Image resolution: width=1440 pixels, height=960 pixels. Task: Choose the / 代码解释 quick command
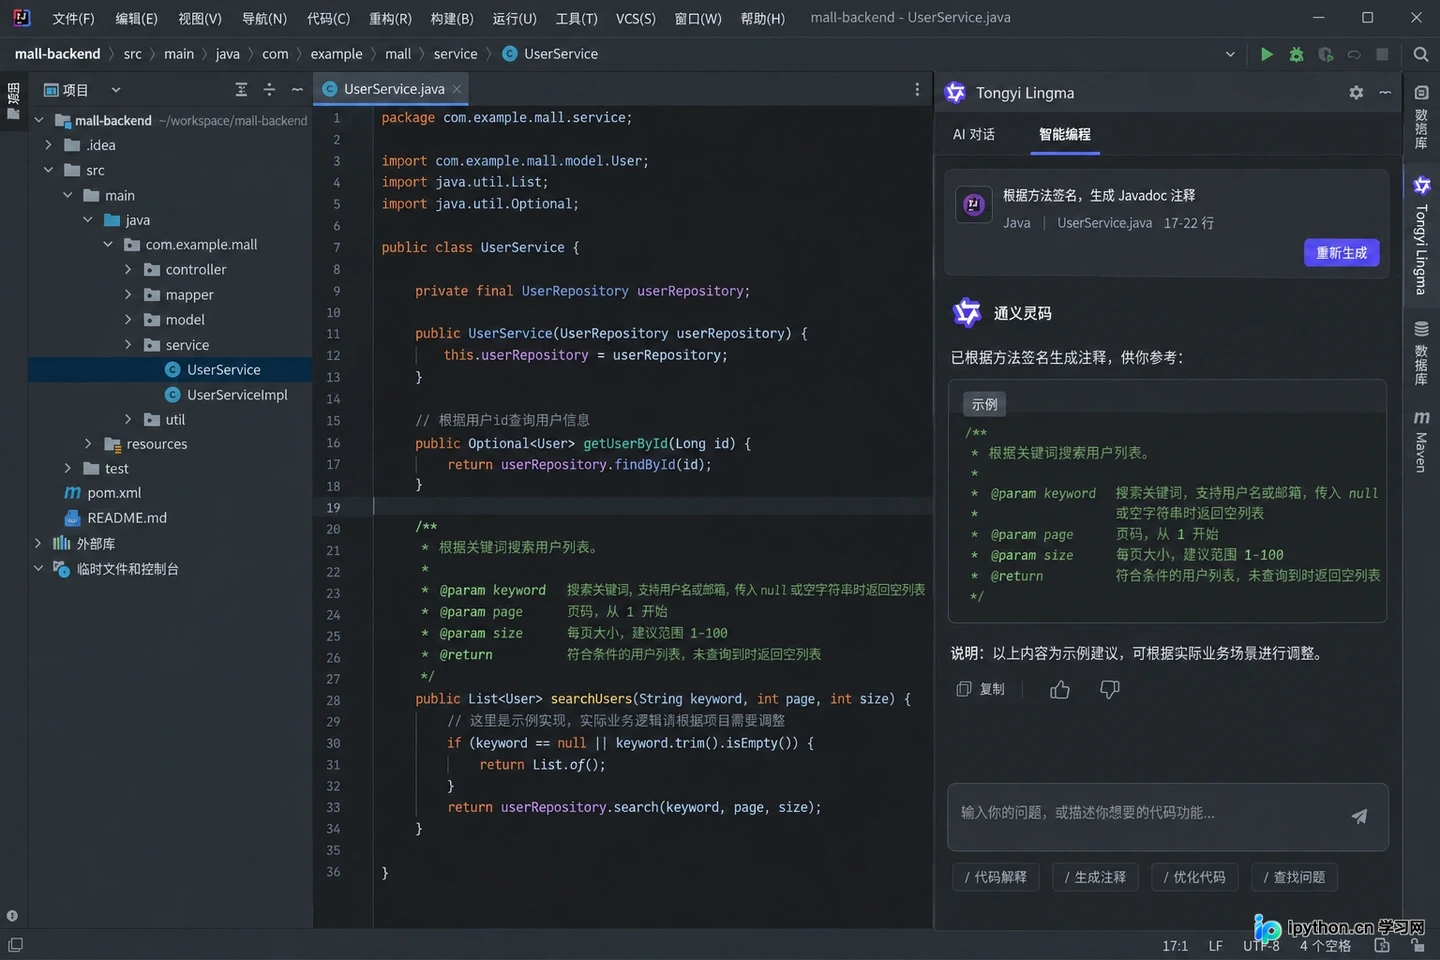click(x=996, y=877)
